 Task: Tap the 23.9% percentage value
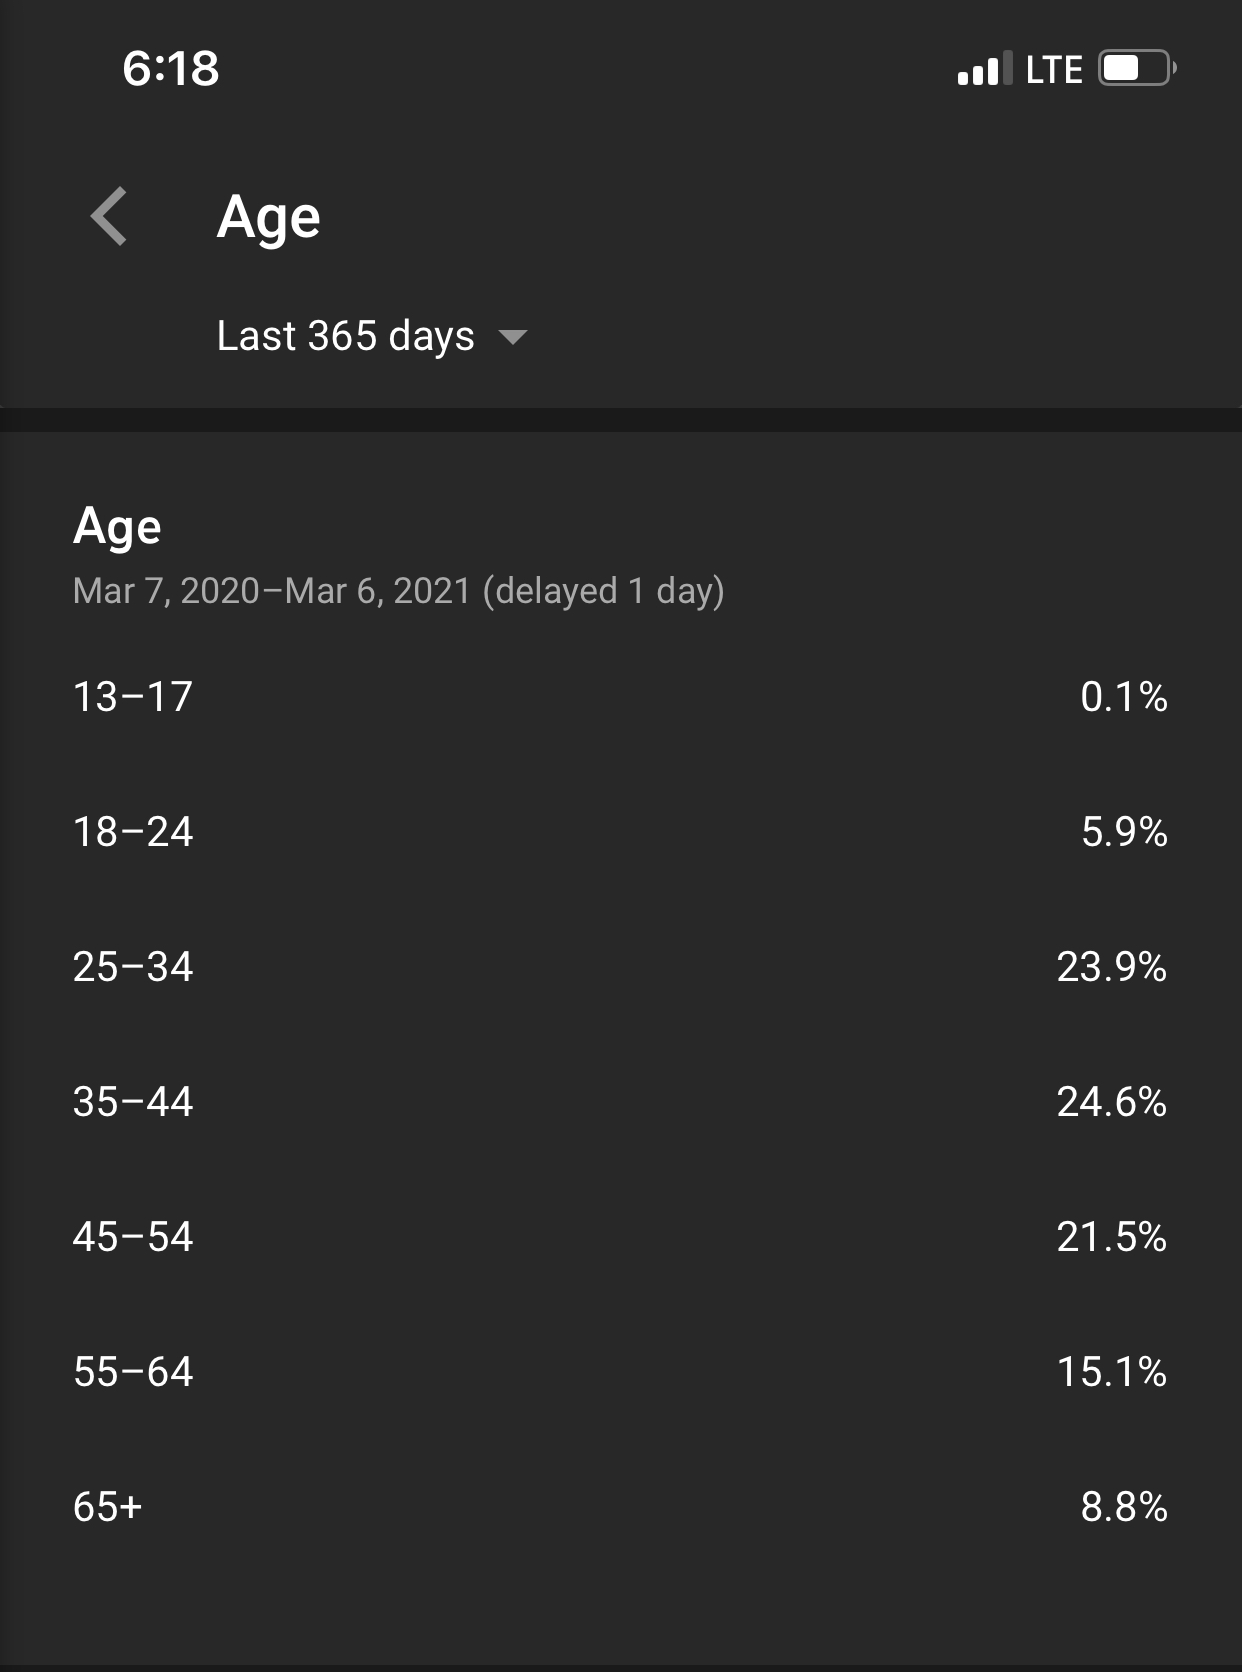(1111, 966)
